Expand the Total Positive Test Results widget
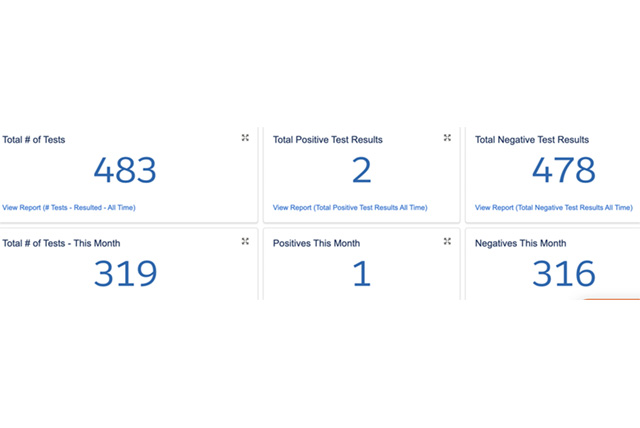Viewport: 640px width, 428px height. pos(447,138)
